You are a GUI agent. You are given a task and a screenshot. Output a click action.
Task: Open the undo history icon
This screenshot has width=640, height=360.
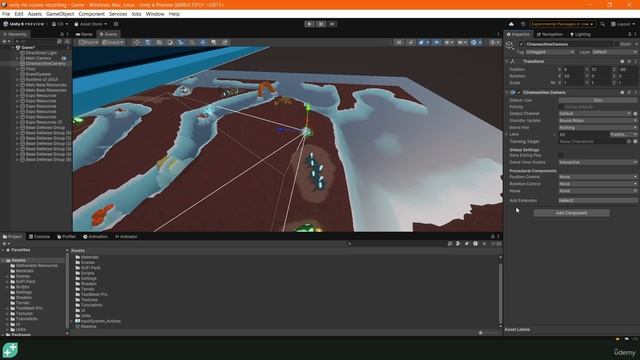pyautogui.click(x=523, y=24)
